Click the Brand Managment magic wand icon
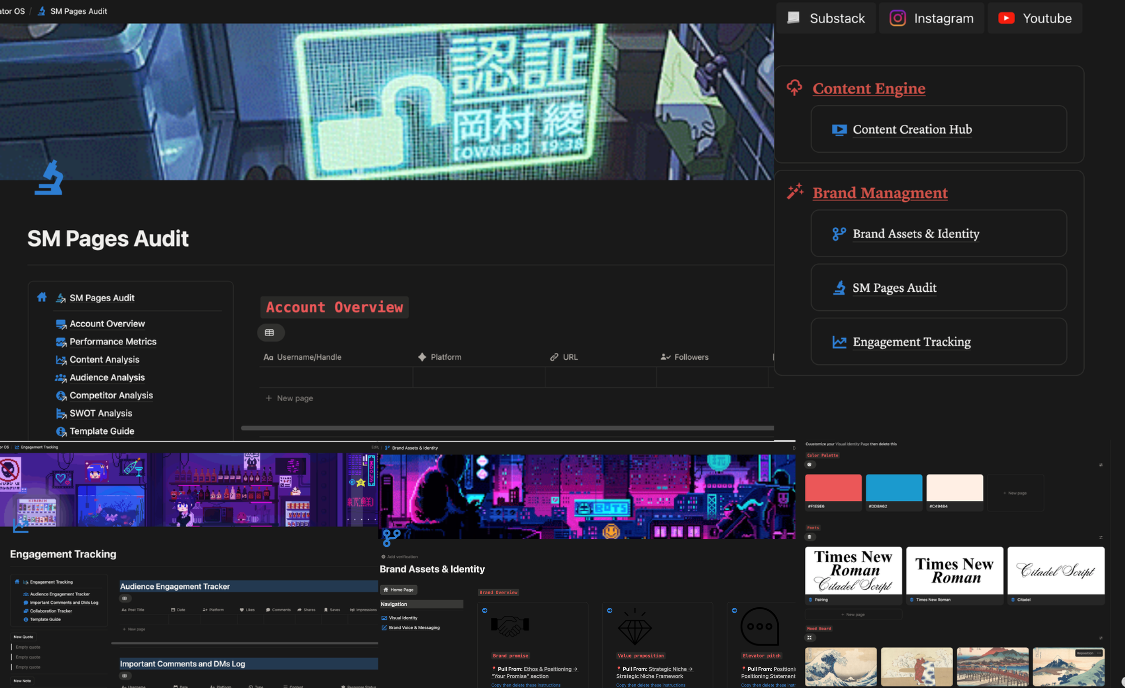 tap(795, 192)
